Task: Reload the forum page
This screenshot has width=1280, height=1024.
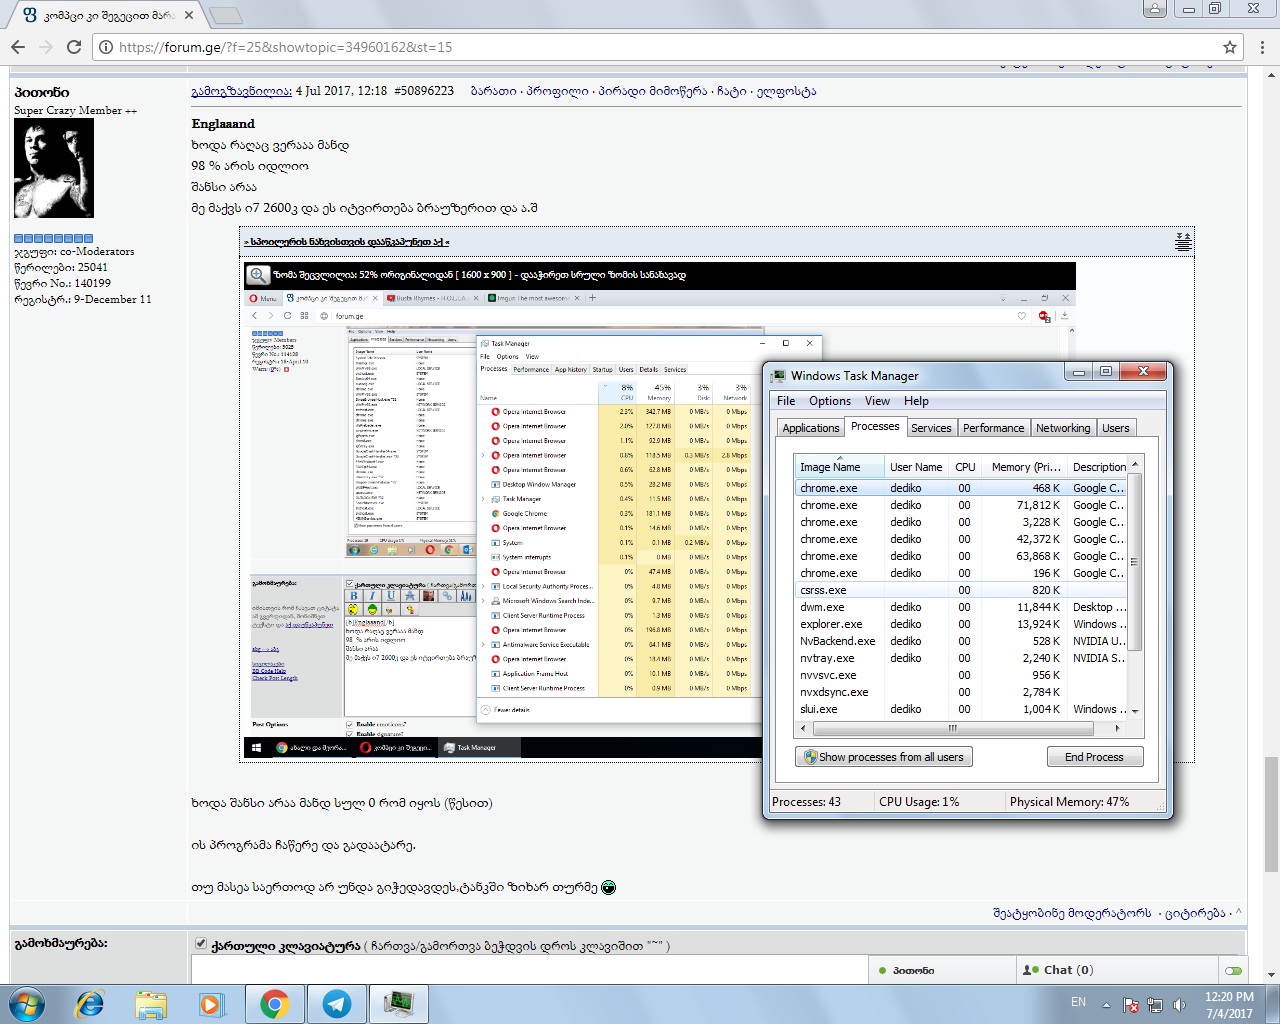Action: click(x=74, y=47)
